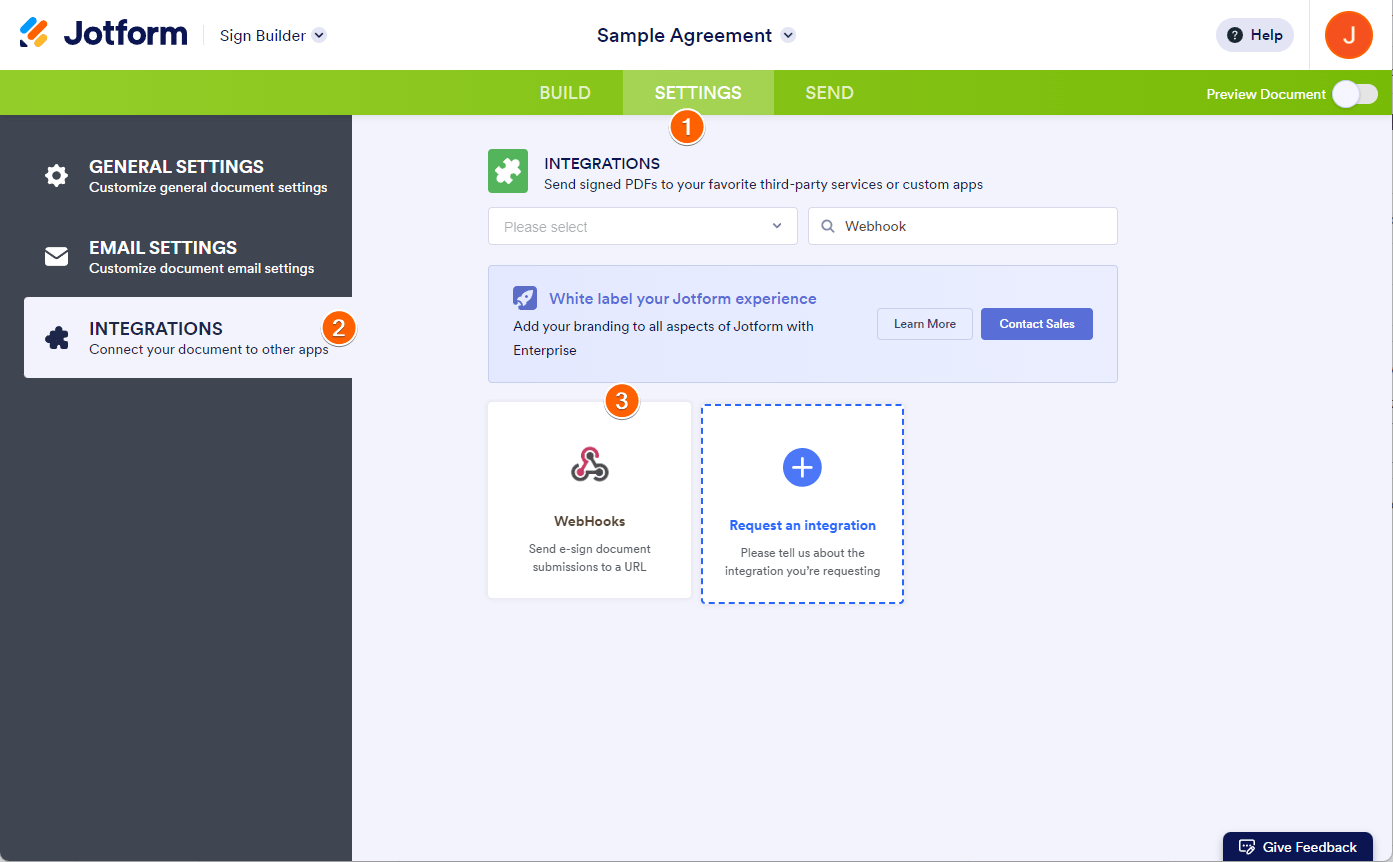Click the blue plus icon to request integration
The height and width of the screenshot is (862, 1393).
[802, 467]
